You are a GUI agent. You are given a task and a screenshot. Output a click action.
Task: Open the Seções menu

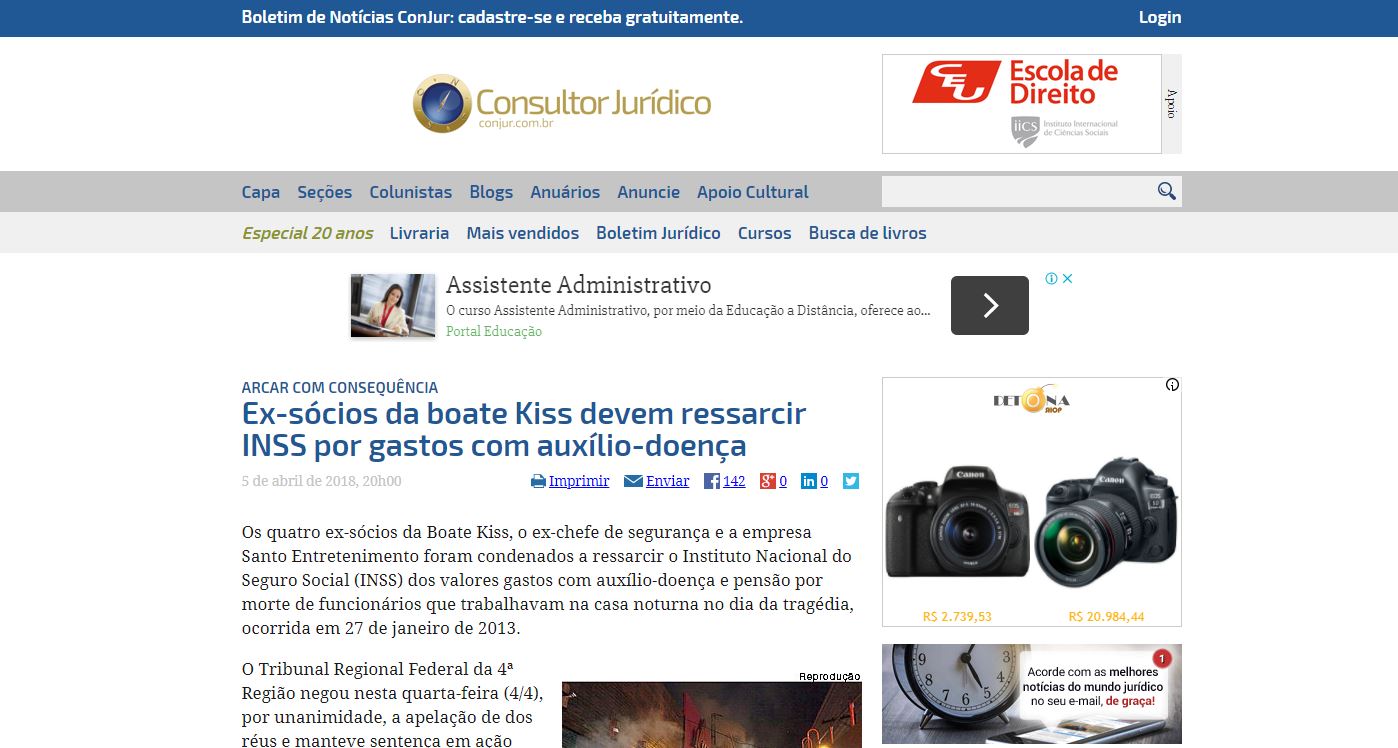(x=324, y=192)
